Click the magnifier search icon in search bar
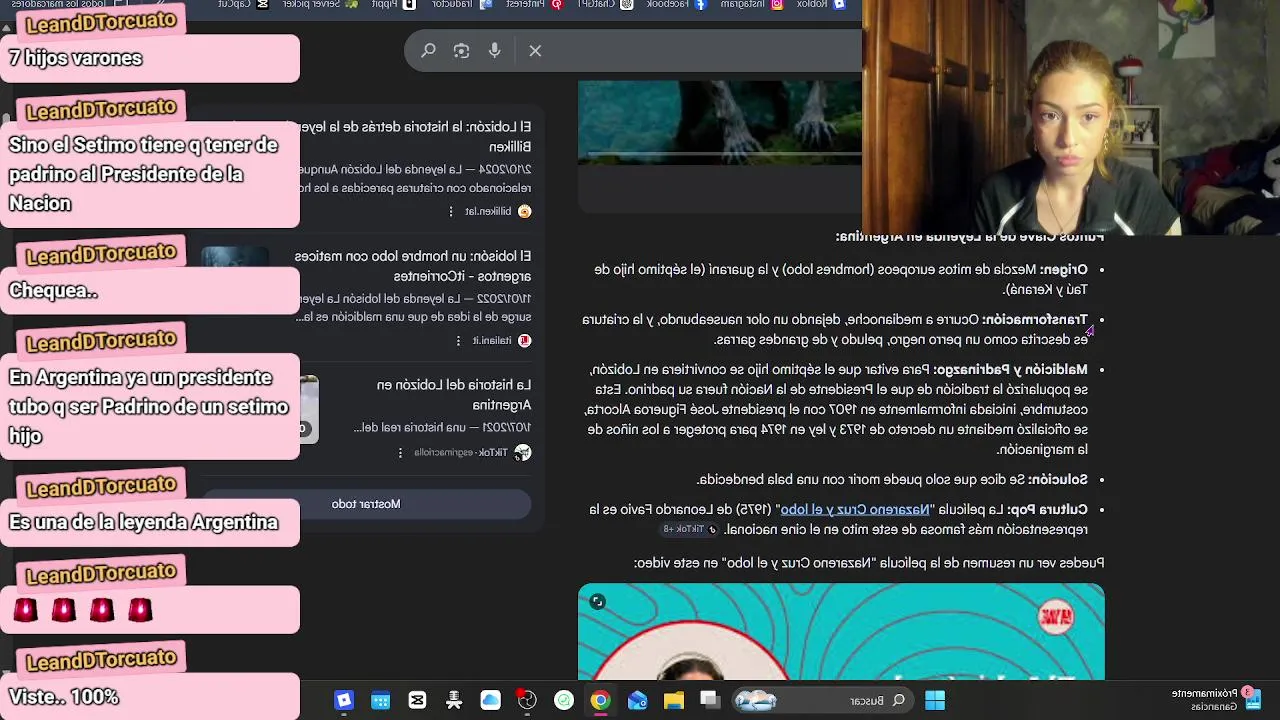The height and width of the screenshot is (720, 1280). click(x=428, y=50)
